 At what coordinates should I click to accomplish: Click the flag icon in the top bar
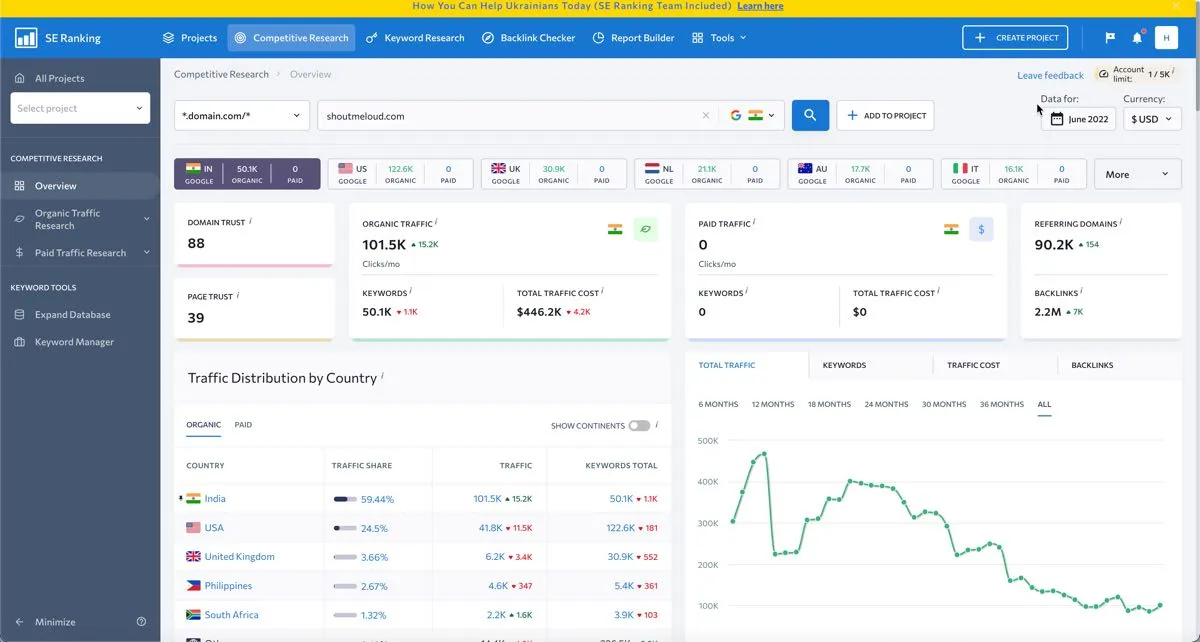[x=1109, y=37]
